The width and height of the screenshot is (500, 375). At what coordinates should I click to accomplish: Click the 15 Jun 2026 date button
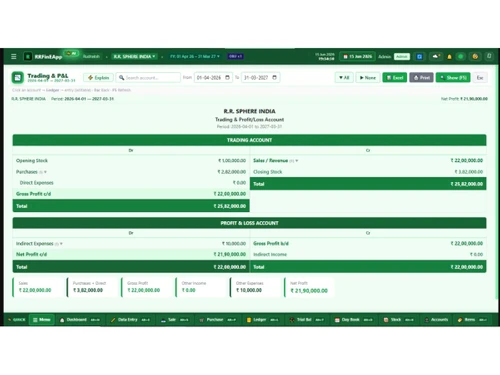[x=357, y=56]
